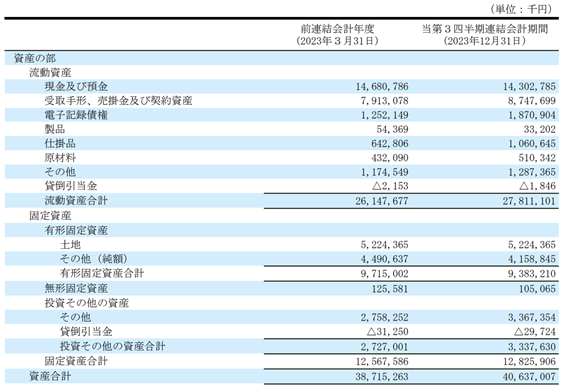Select value 125,581

[390, 288]
